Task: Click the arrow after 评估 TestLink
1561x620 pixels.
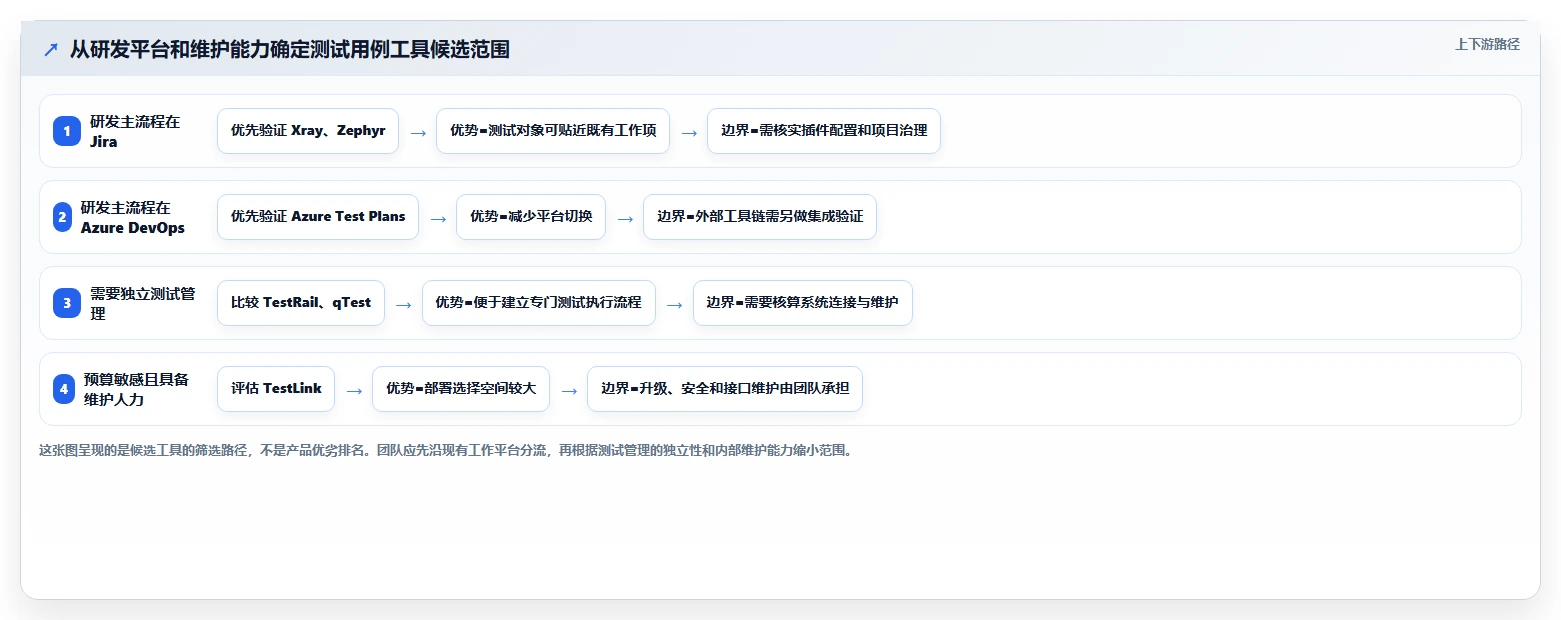Action: (x=354, y=390)
